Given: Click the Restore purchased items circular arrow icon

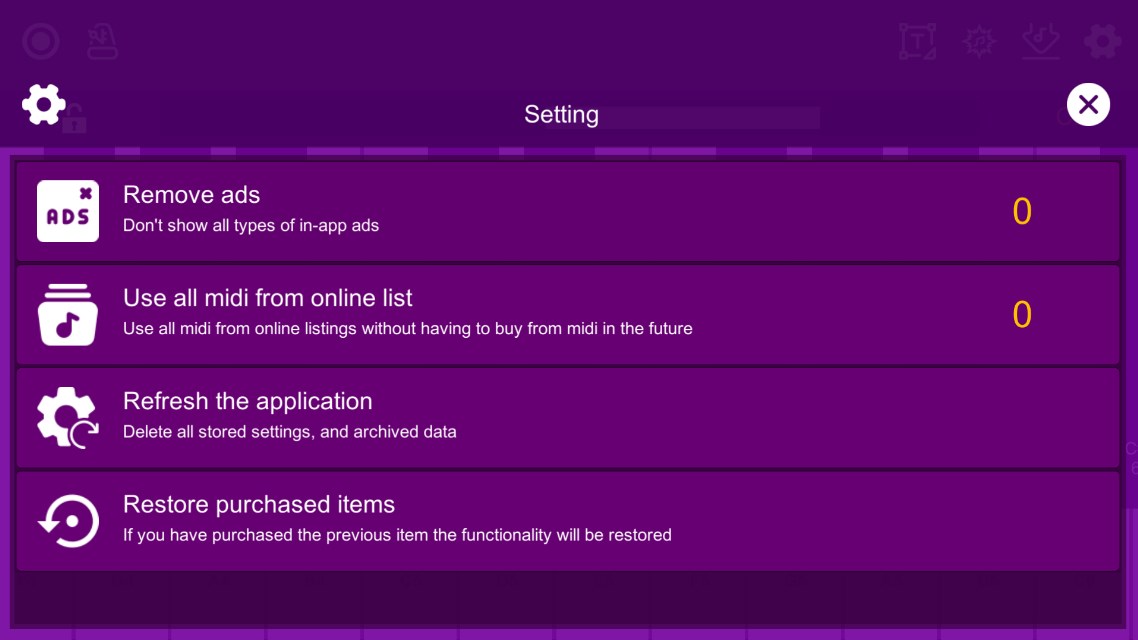Looking at the screenshot, I should click(68, 520).
